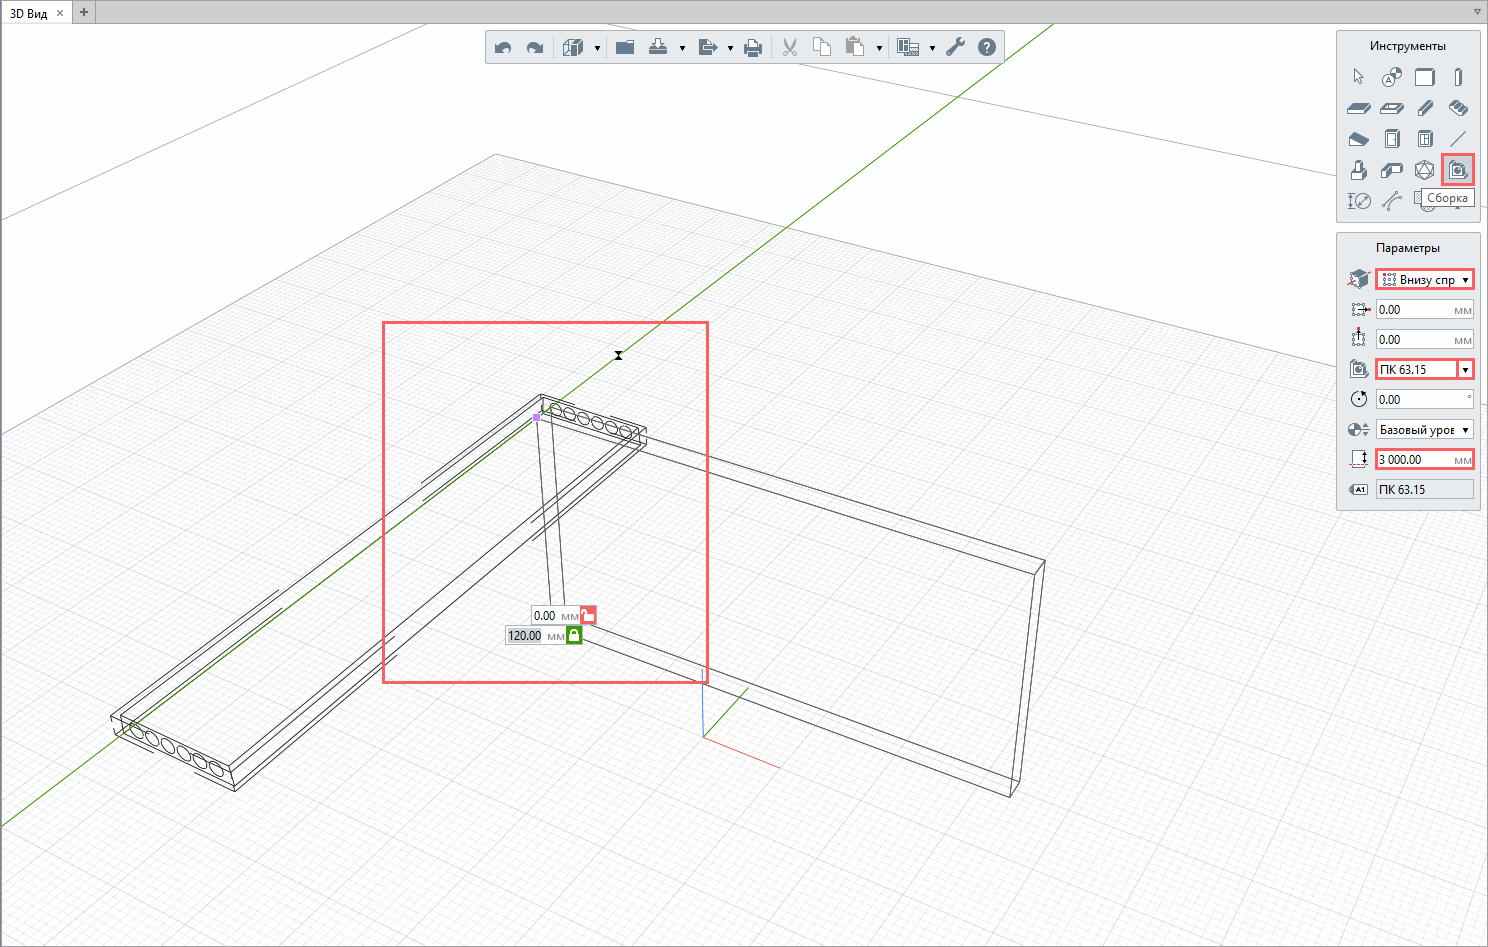The height and width of the screenshot is (947, 1488).
Task: Open the project explorer layout icon
Action: pyautogui.click(x=908, y=47)
